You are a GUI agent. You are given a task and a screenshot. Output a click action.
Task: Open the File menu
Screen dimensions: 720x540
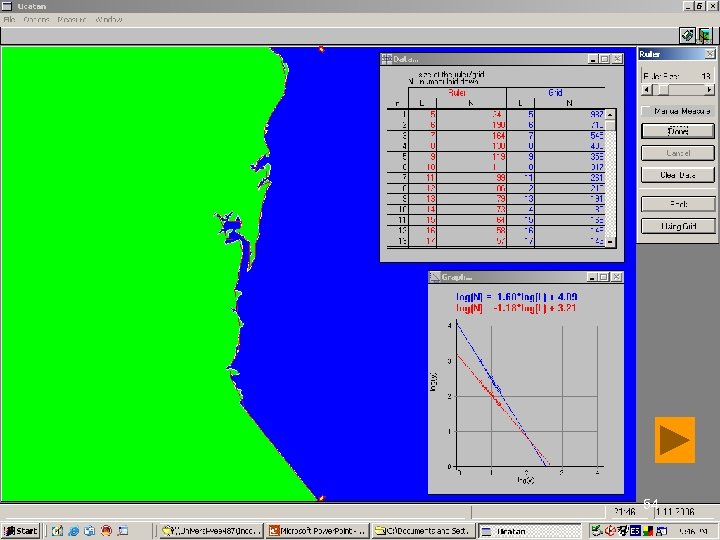(9, 20)
